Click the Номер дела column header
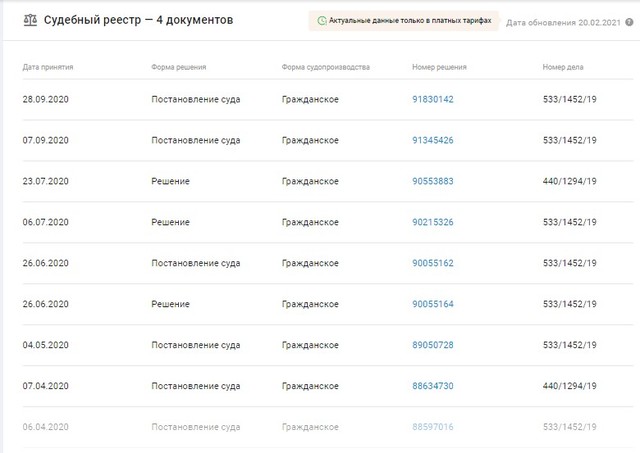640x453 pixels. click(563, 67)
